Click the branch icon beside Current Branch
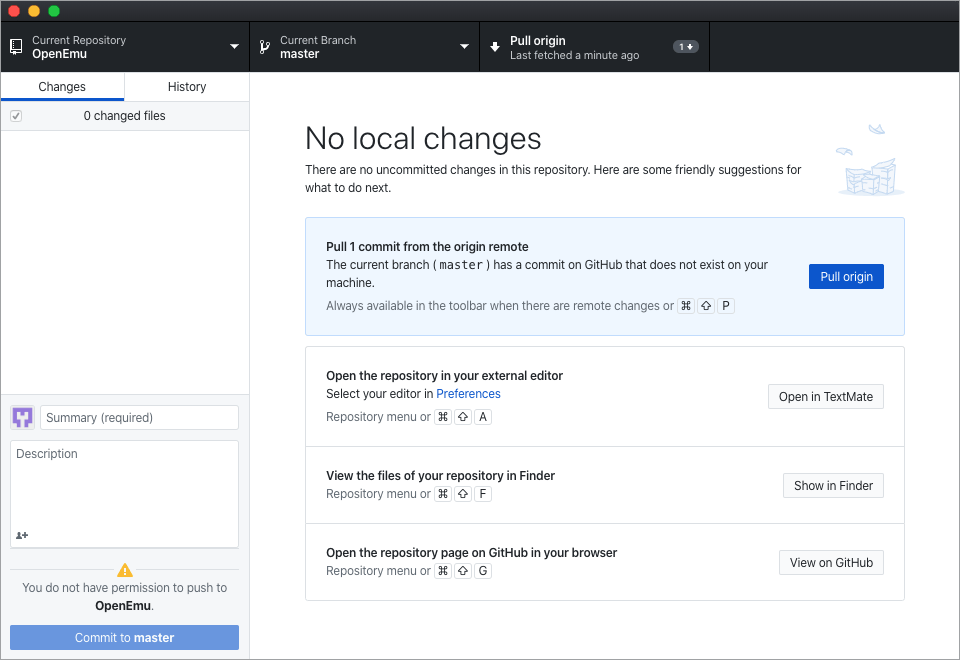Screen dimensions: 960x660 point(264,47)
